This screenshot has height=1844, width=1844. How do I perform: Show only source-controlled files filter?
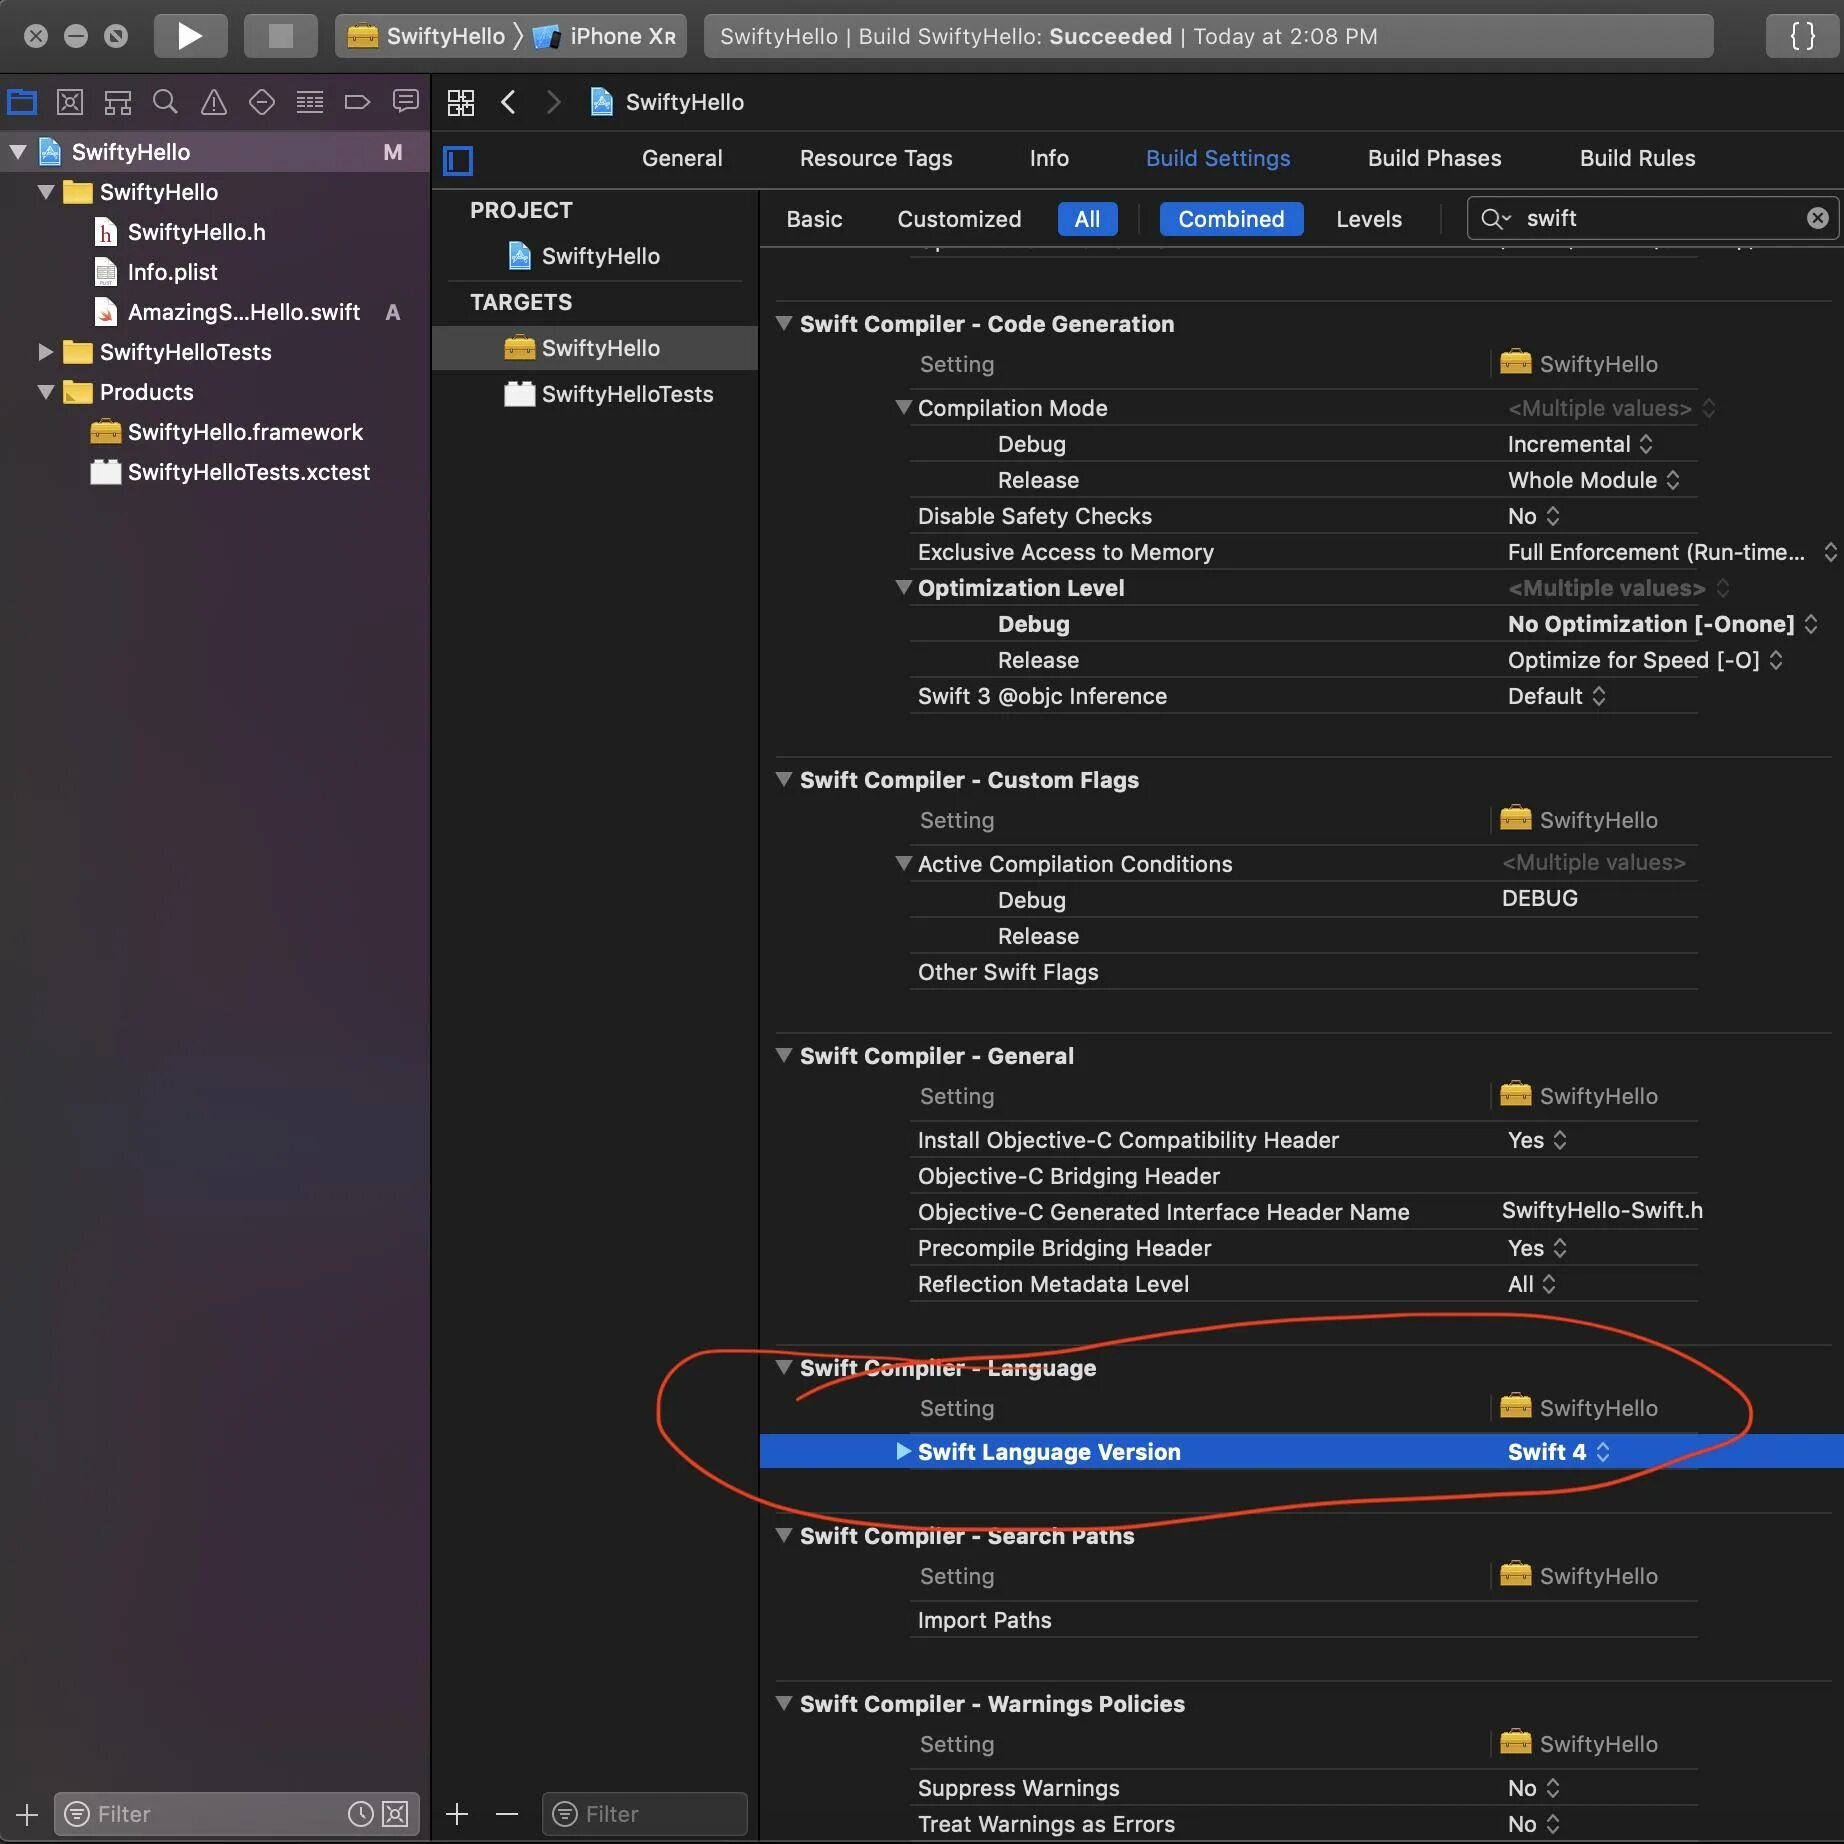pos(396,1814)
